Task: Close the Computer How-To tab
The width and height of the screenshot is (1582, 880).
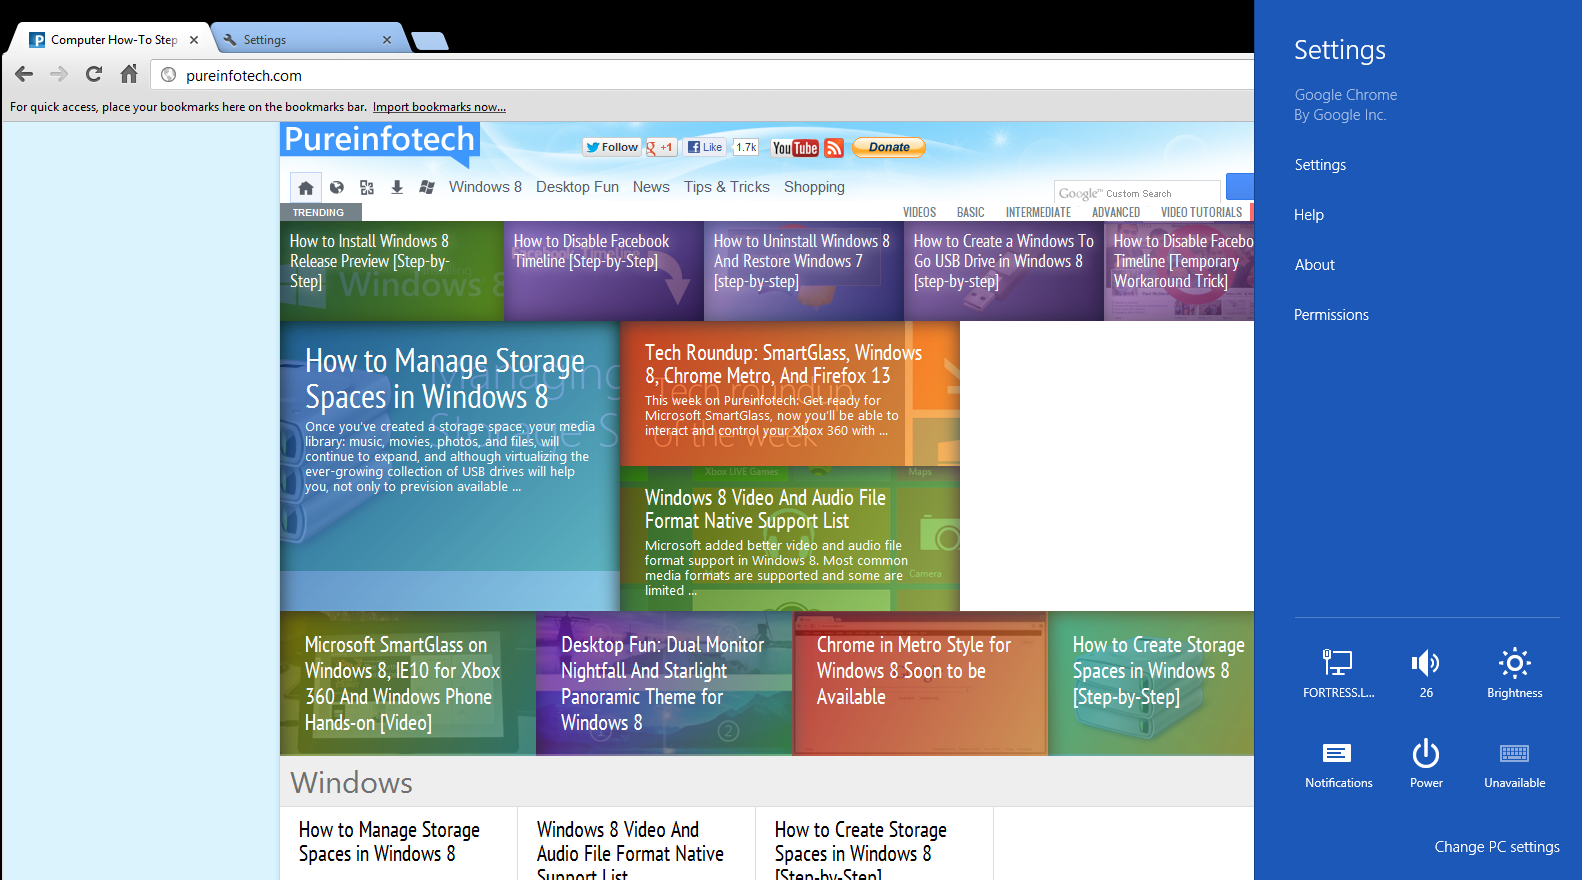Action: [194, 40]
